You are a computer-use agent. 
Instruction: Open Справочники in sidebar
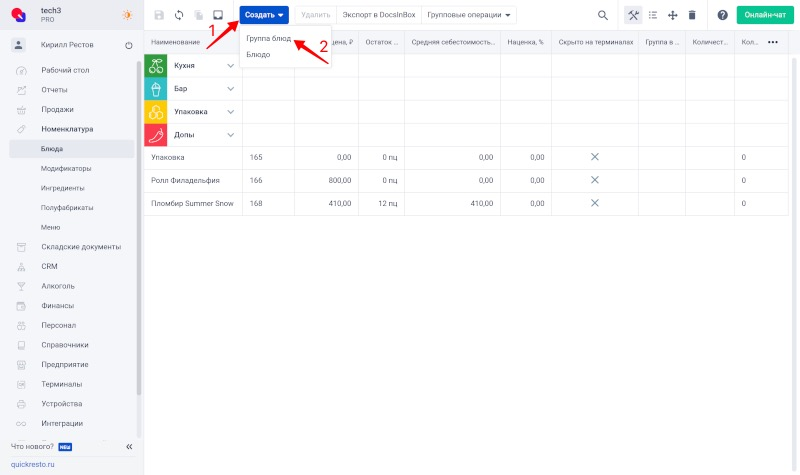point(65,345)
